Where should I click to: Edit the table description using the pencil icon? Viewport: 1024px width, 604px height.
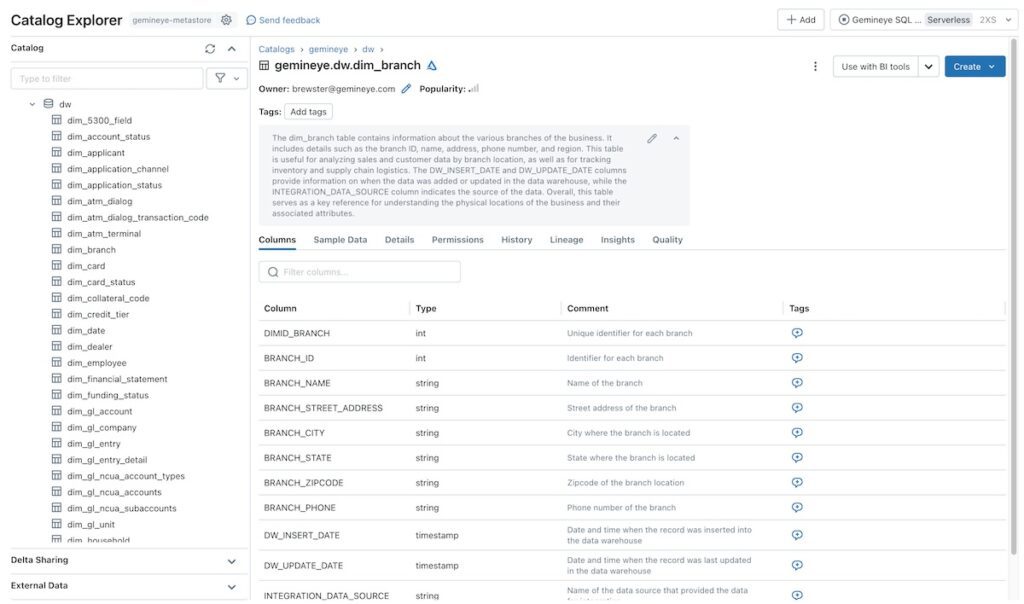point(650,136)
